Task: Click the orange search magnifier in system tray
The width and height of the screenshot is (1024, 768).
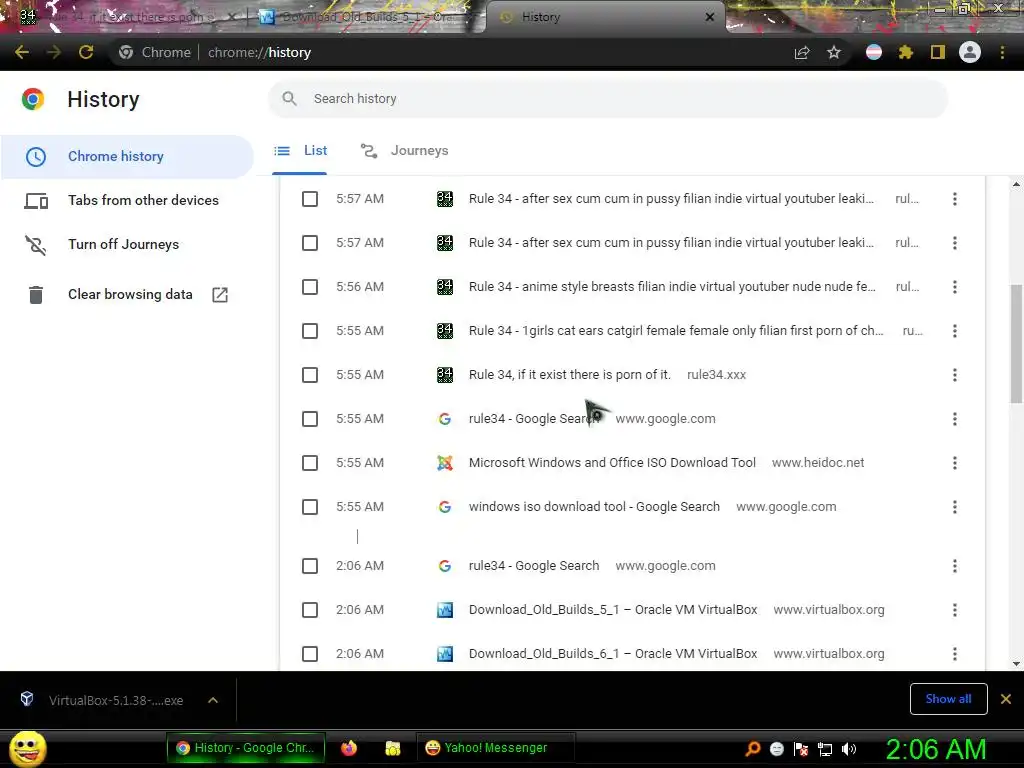Action: coord(753,749)
